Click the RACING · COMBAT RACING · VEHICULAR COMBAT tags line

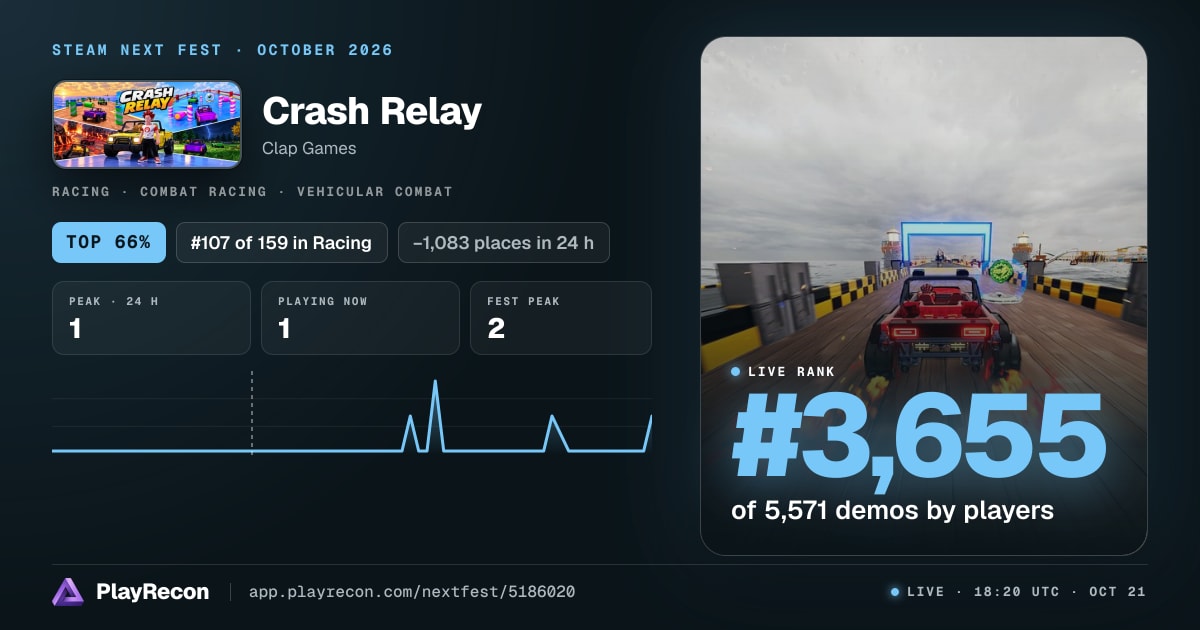click(252, 191)
